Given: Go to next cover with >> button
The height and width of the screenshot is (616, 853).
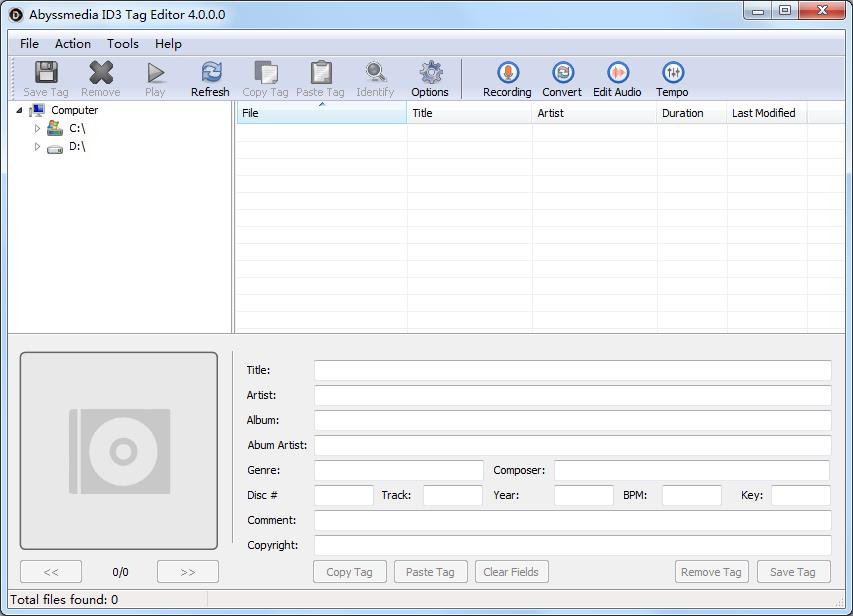Looking at the screenshot, I should point(187,572).
